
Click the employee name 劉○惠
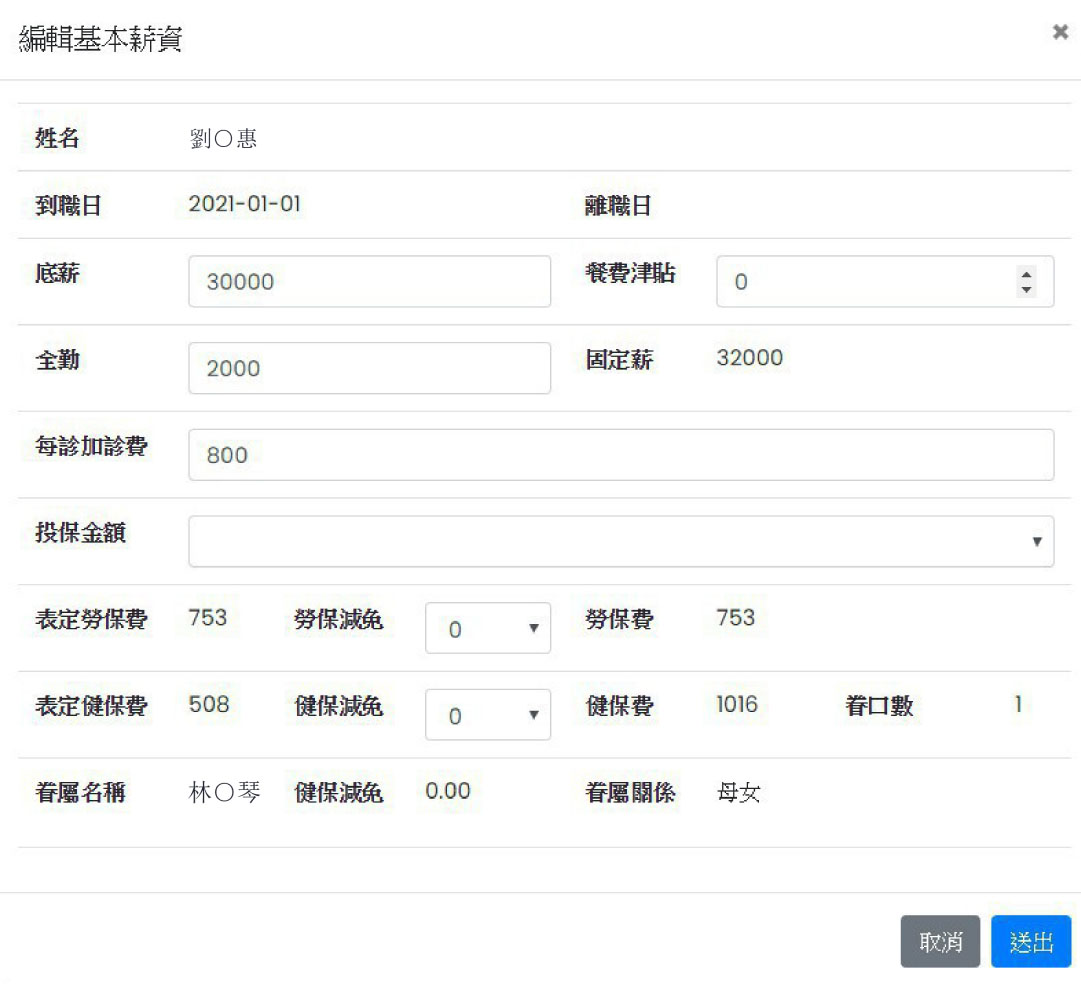pyautogui.click(x=223, y=139)
